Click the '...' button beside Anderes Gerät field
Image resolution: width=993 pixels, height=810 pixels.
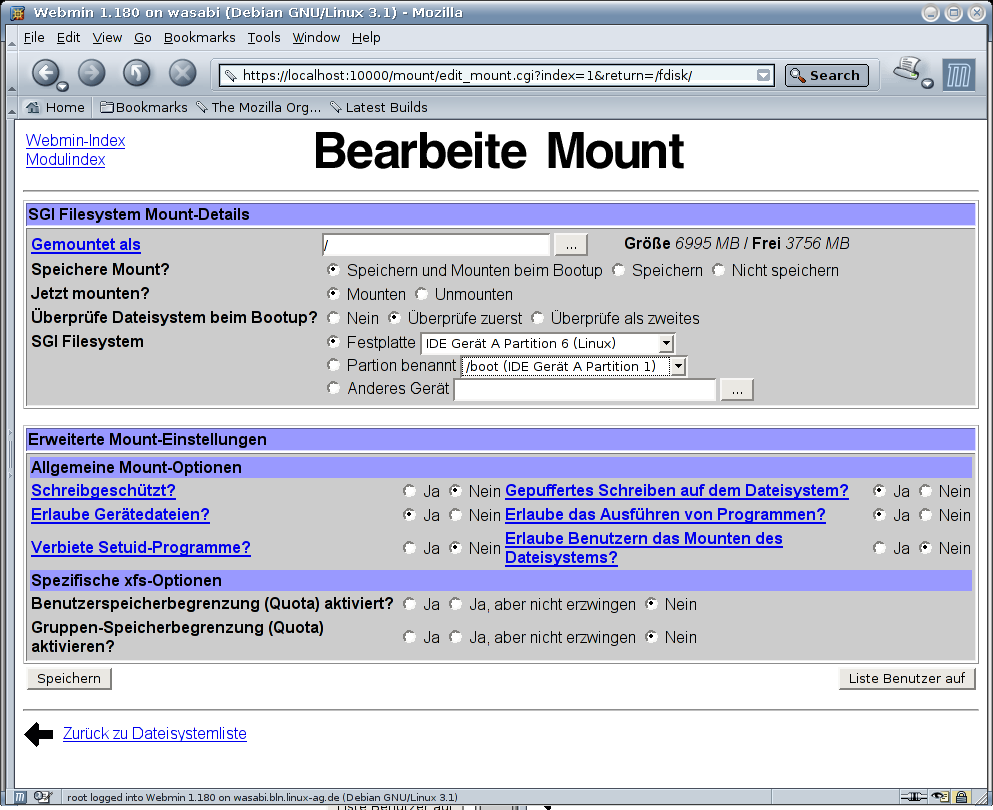737,390
